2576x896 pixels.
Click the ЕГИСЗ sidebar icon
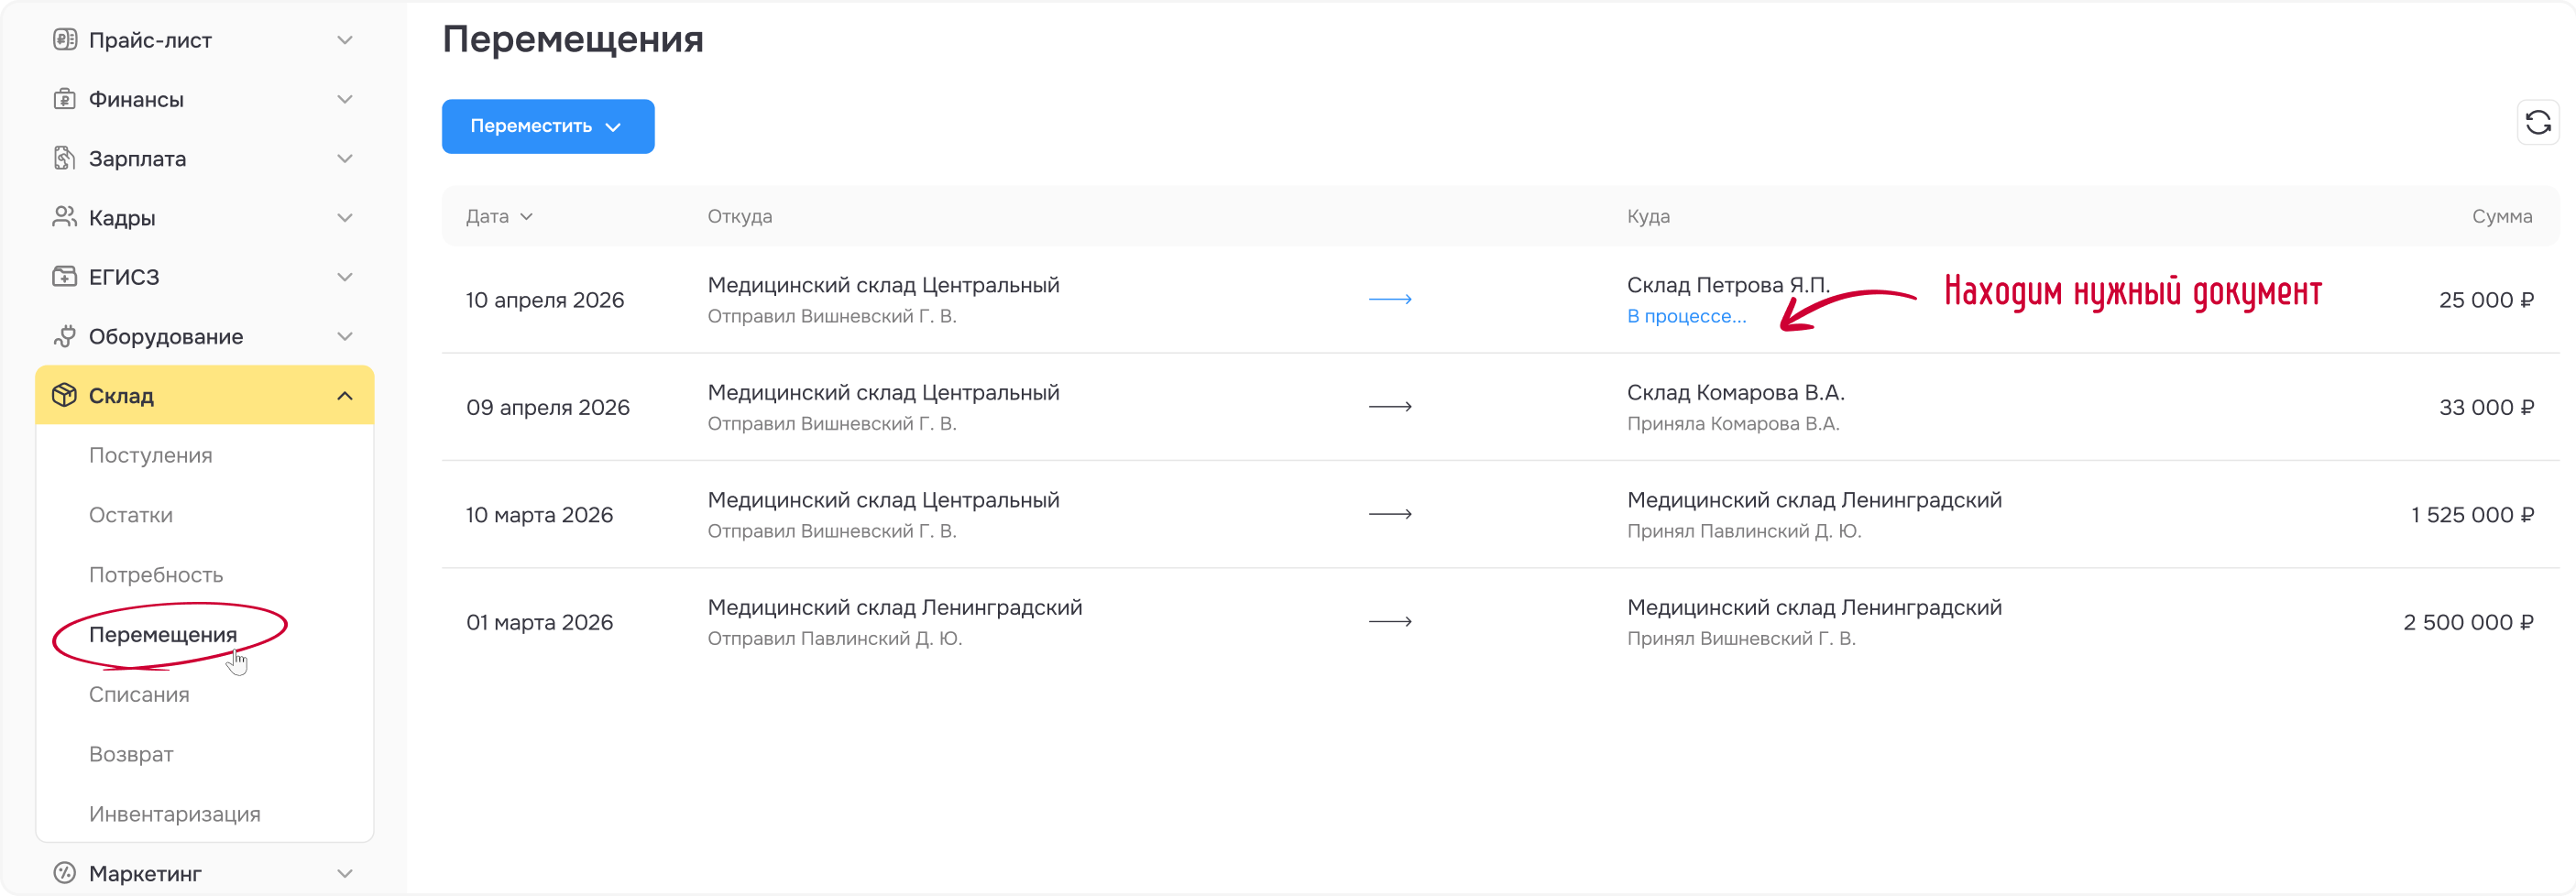tap(65, 276)
